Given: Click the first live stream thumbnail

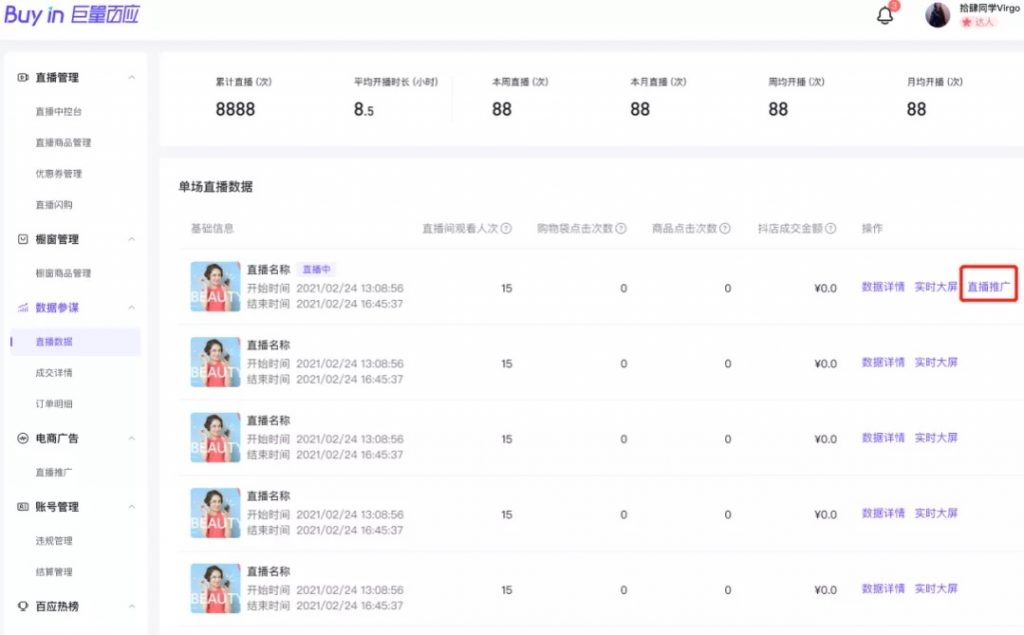Looking at the screenshot, I should tap(215, 287).
